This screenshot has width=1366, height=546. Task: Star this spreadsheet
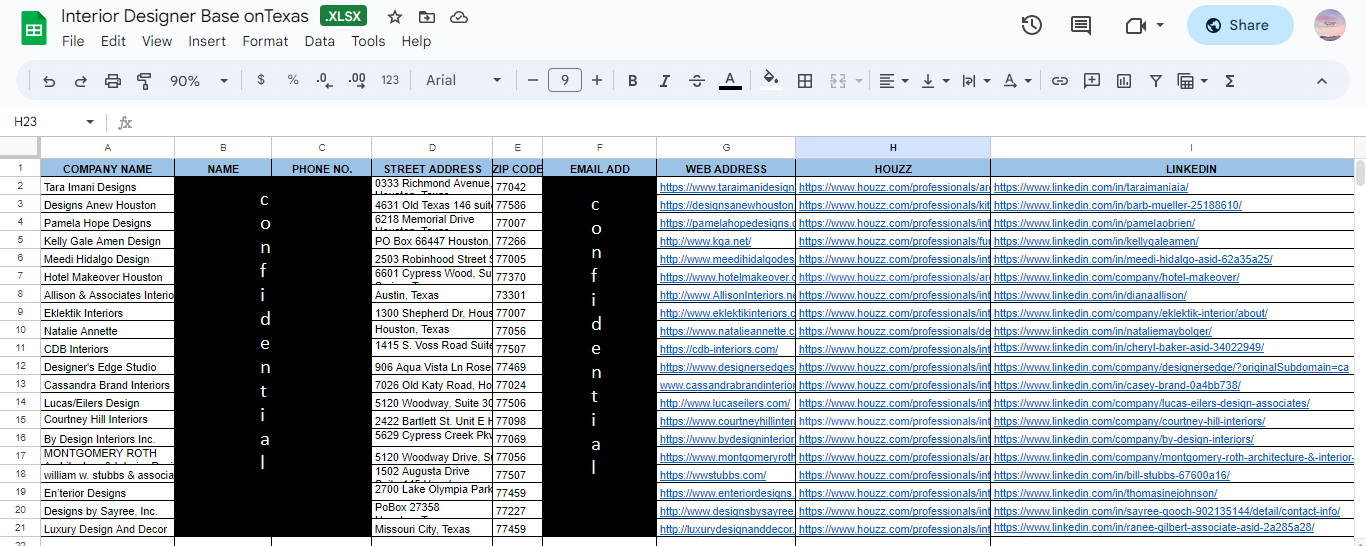(x=395, y=17)
